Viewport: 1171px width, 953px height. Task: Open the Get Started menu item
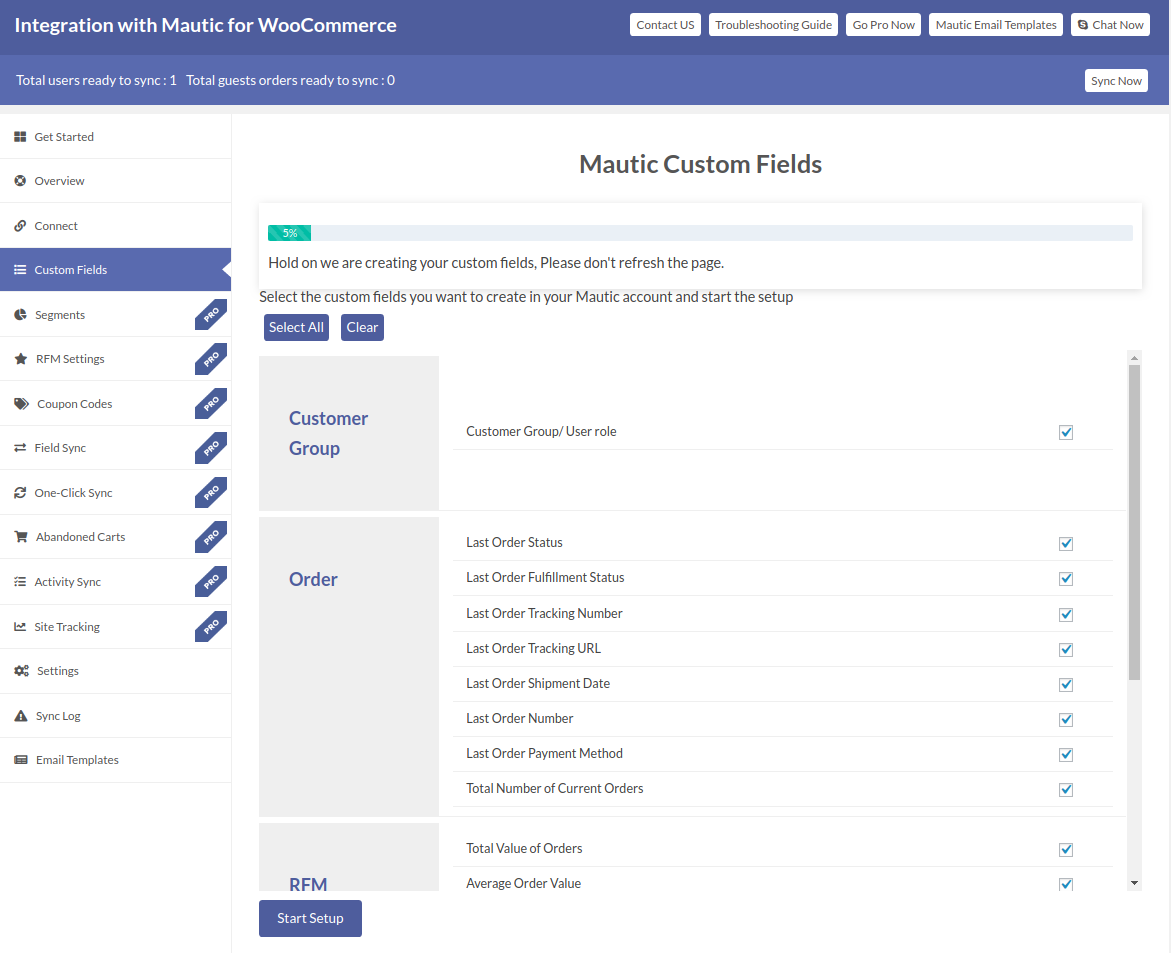coord(116,137)
